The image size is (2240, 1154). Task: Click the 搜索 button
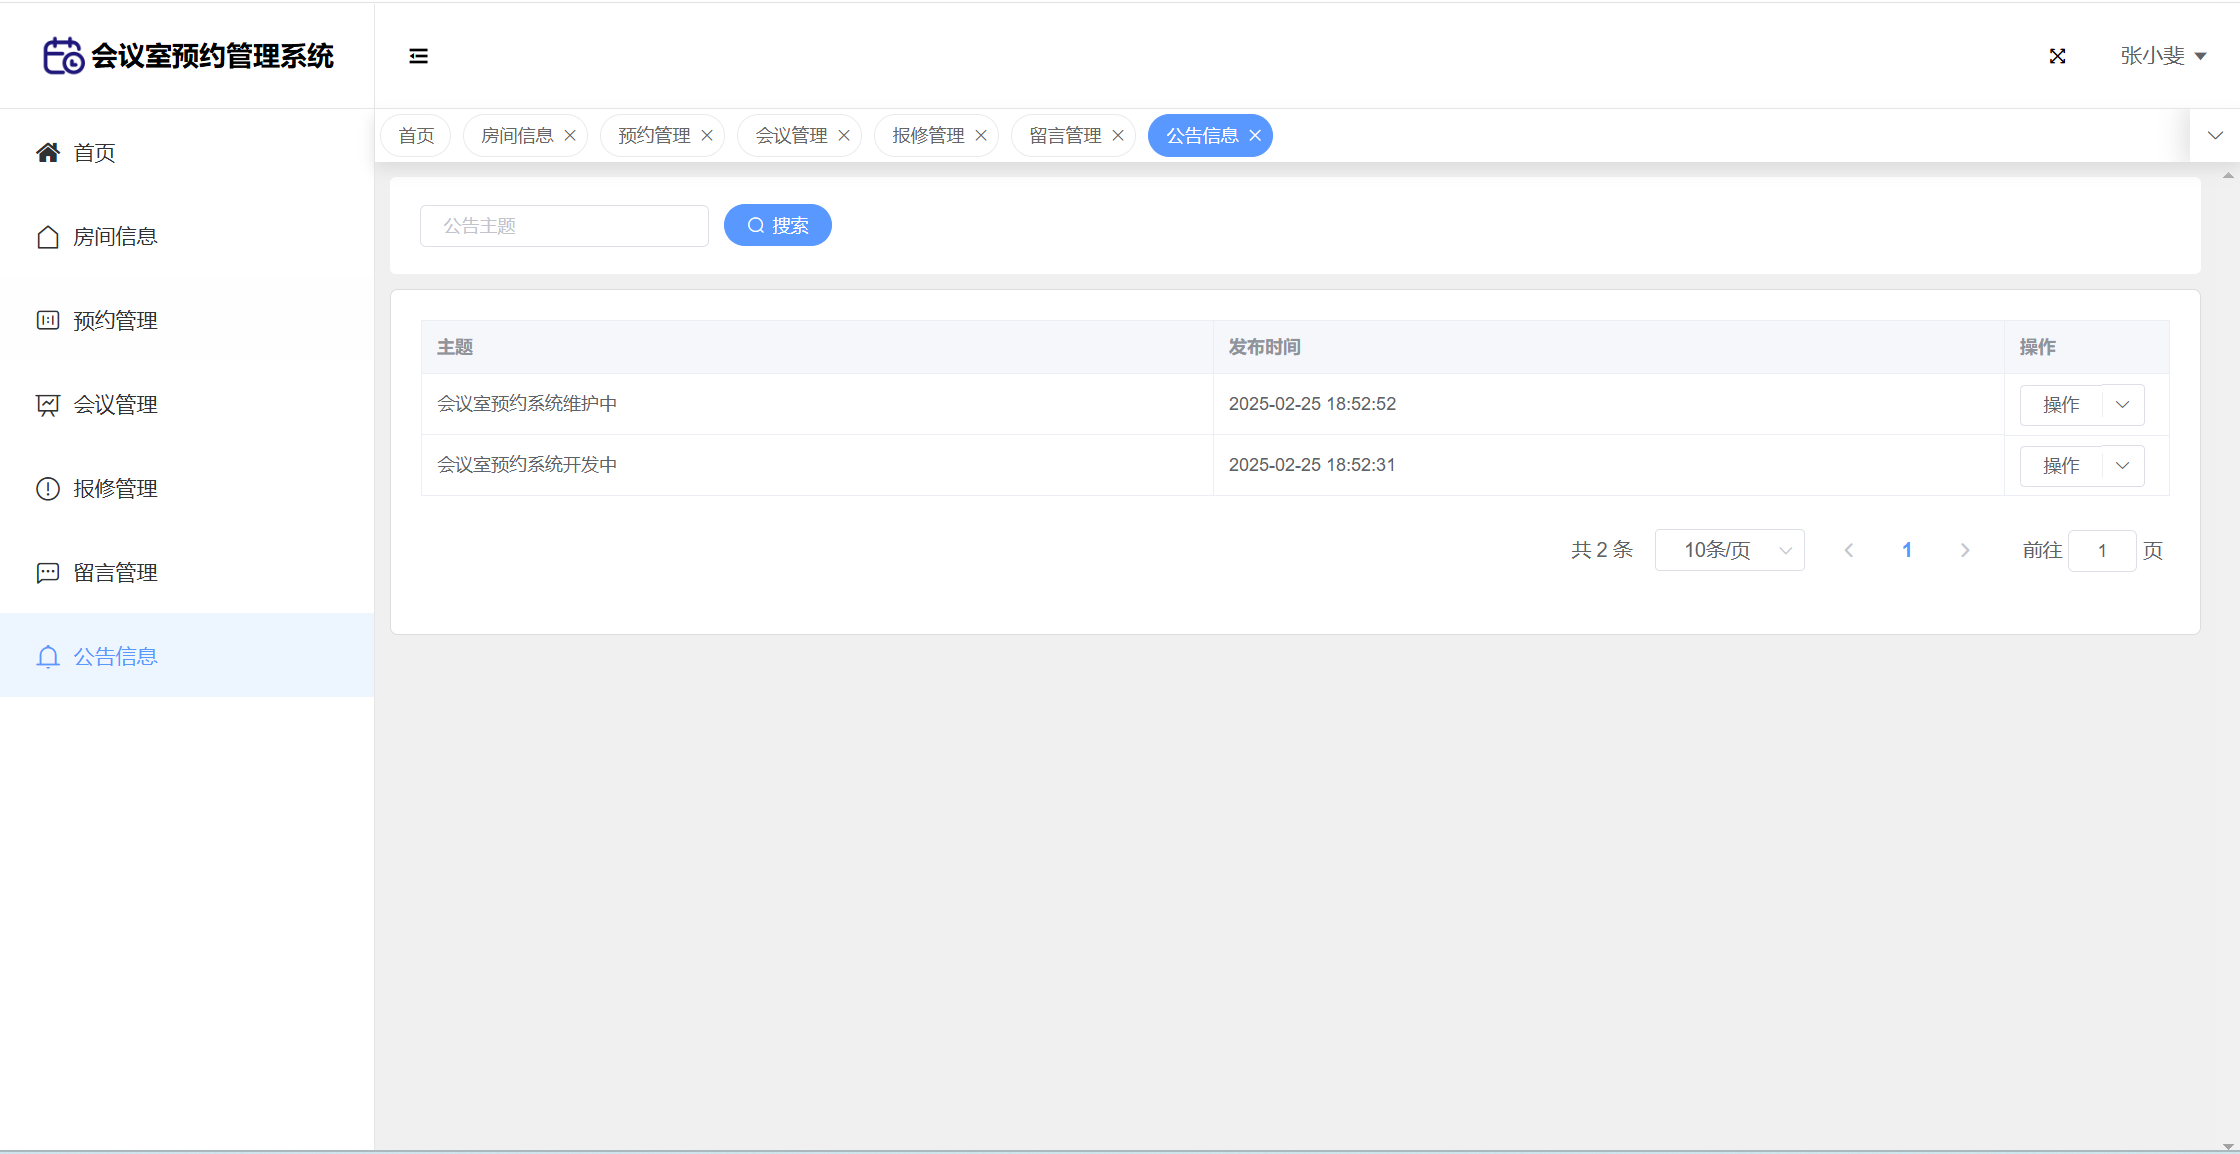777,225
